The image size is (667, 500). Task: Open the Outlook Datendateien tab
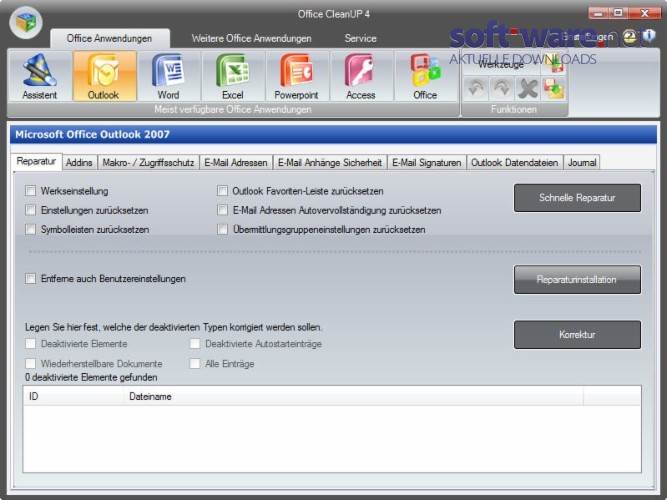(x=514, y=163)
